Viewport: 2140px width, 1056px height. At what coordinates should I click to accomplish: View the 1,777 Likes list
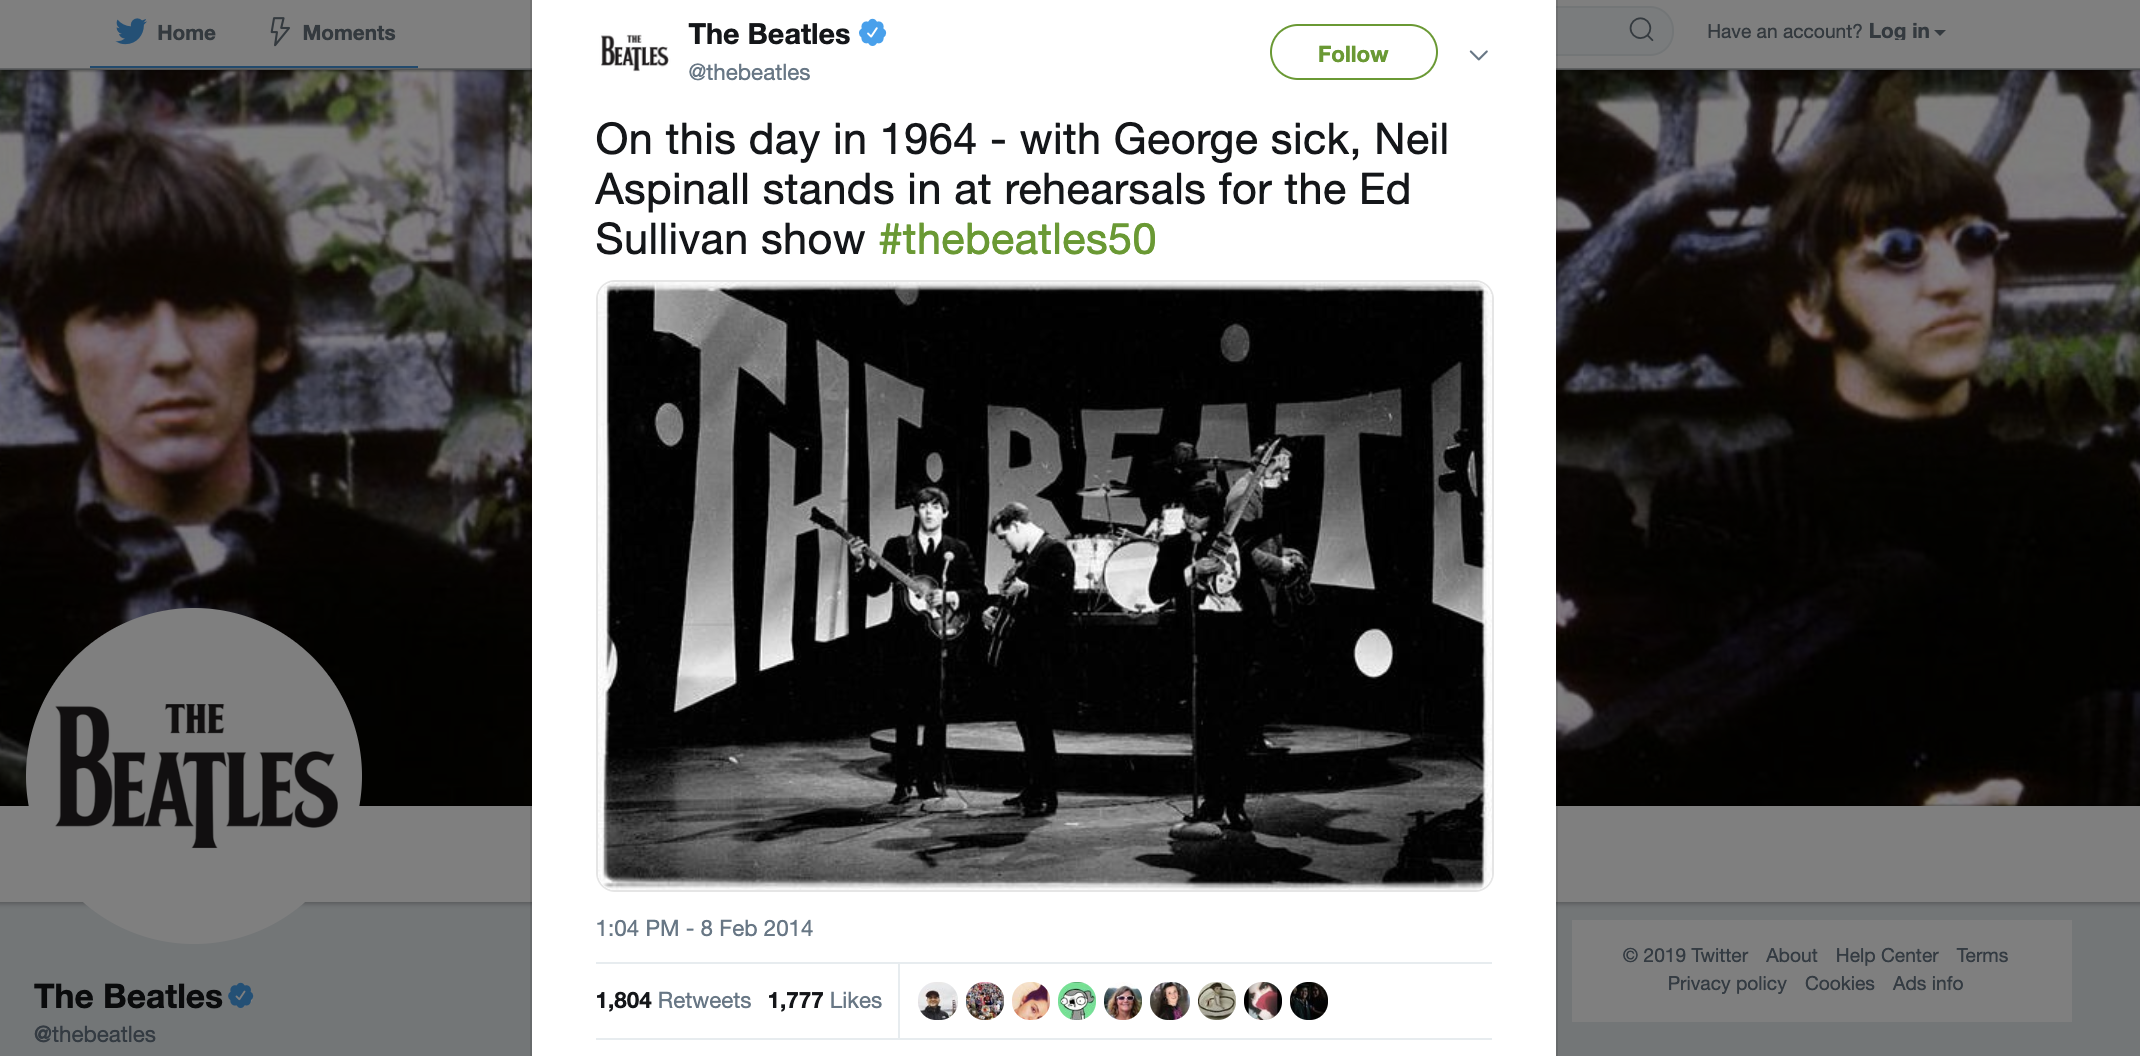(824, 1000)
